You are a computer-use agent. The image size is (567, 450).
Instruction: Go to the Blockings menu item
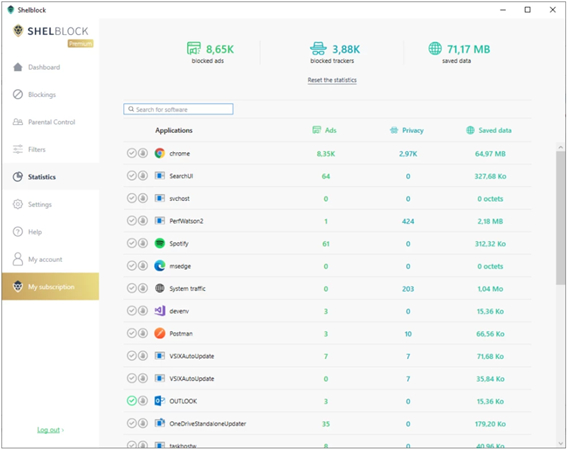pos(51,94)
